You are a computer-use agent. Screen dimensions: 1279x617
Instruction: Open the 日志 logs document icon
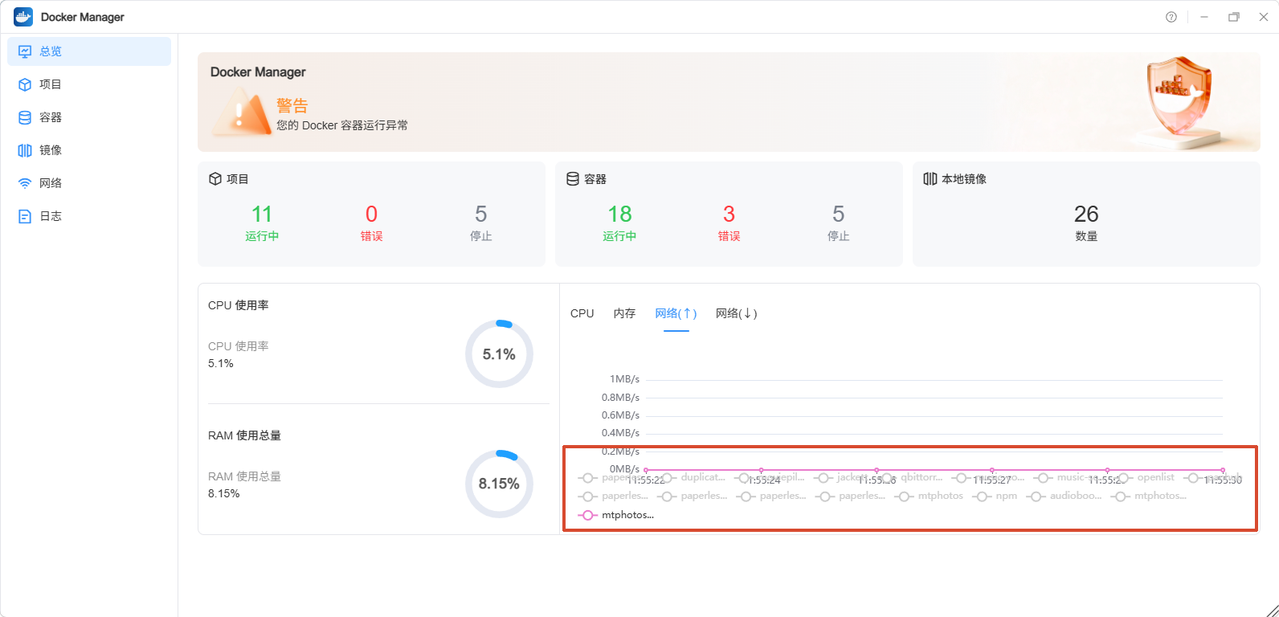point(25,216)
